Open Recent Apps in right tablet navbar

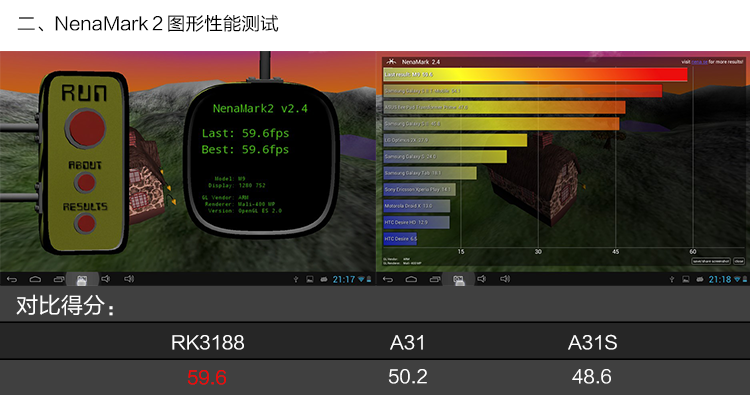tap(434, 279)
